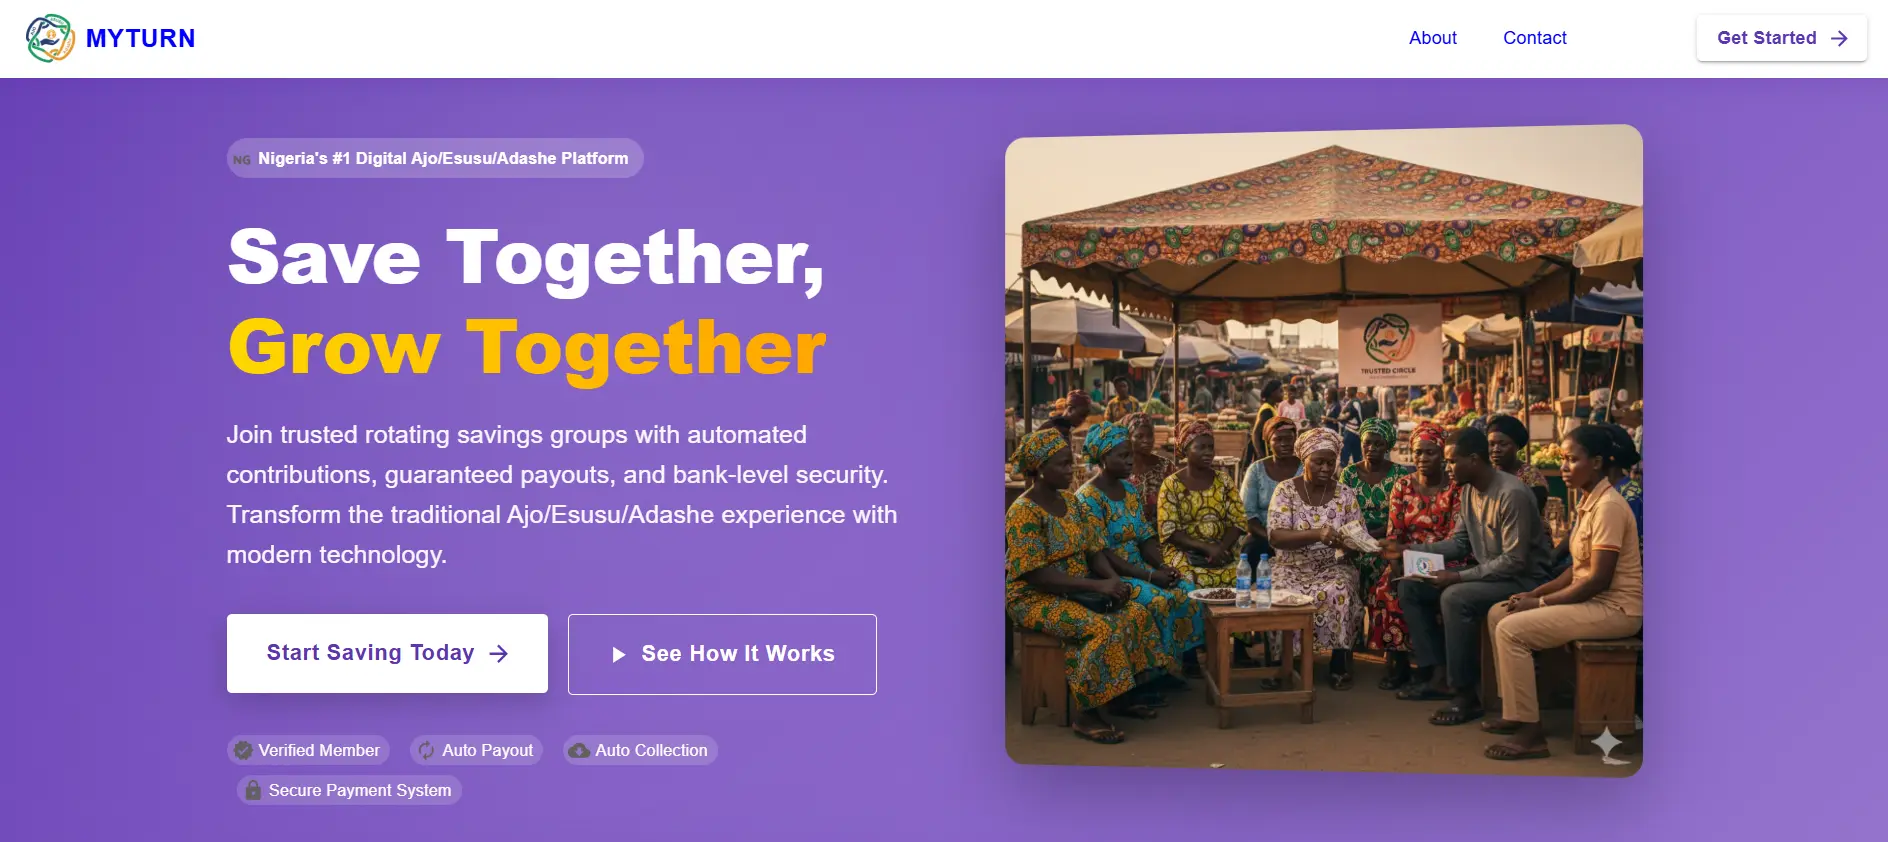This screenshot has width=1888, height=842.
Task: Click the sparkle icon on the hero image
Action: pyautogui.click(x=1606, y=743)
